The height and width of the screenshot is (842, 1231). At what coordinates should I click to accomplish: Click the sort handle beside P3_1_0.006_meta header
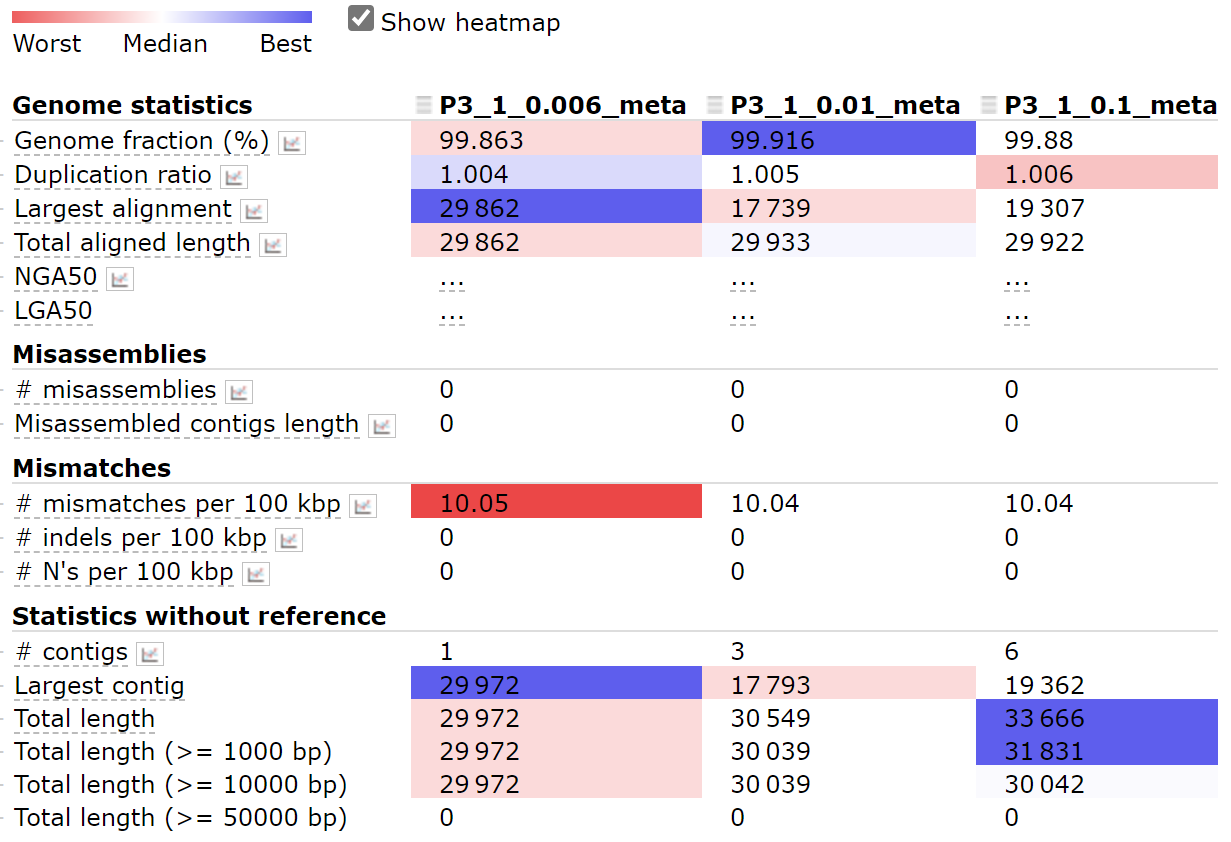click(x=423, y=103)
